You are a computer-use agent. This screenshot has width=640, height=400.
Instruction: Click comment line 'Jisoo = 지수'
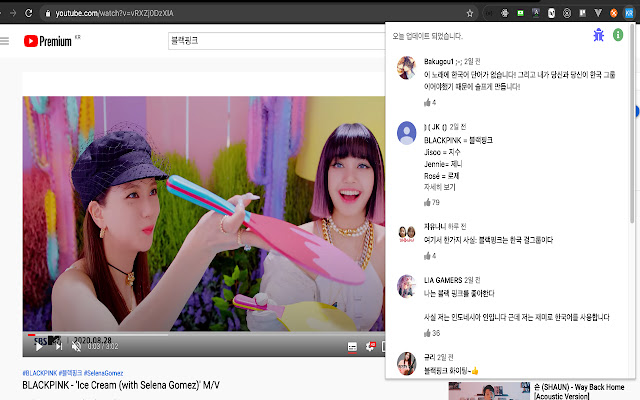click(442, 152)
